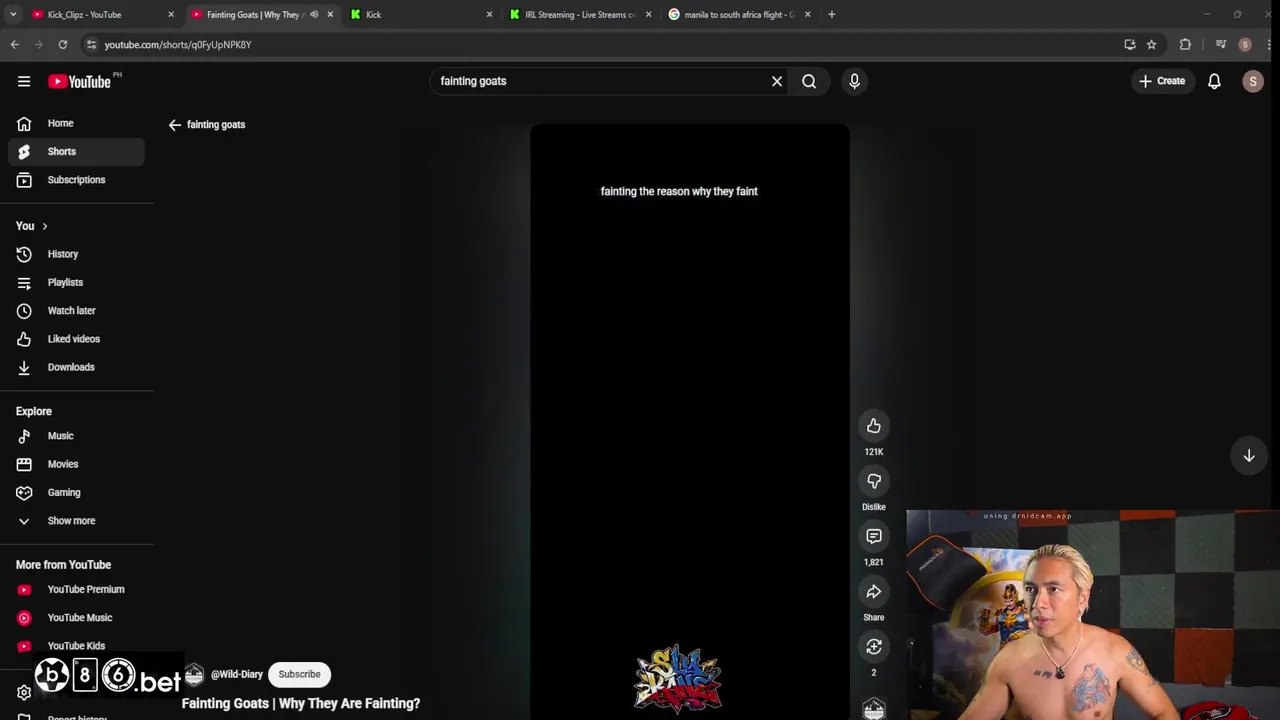Close the Fainting Goats tab
This screenshot has width=1280, height=720.
(330, 15)
